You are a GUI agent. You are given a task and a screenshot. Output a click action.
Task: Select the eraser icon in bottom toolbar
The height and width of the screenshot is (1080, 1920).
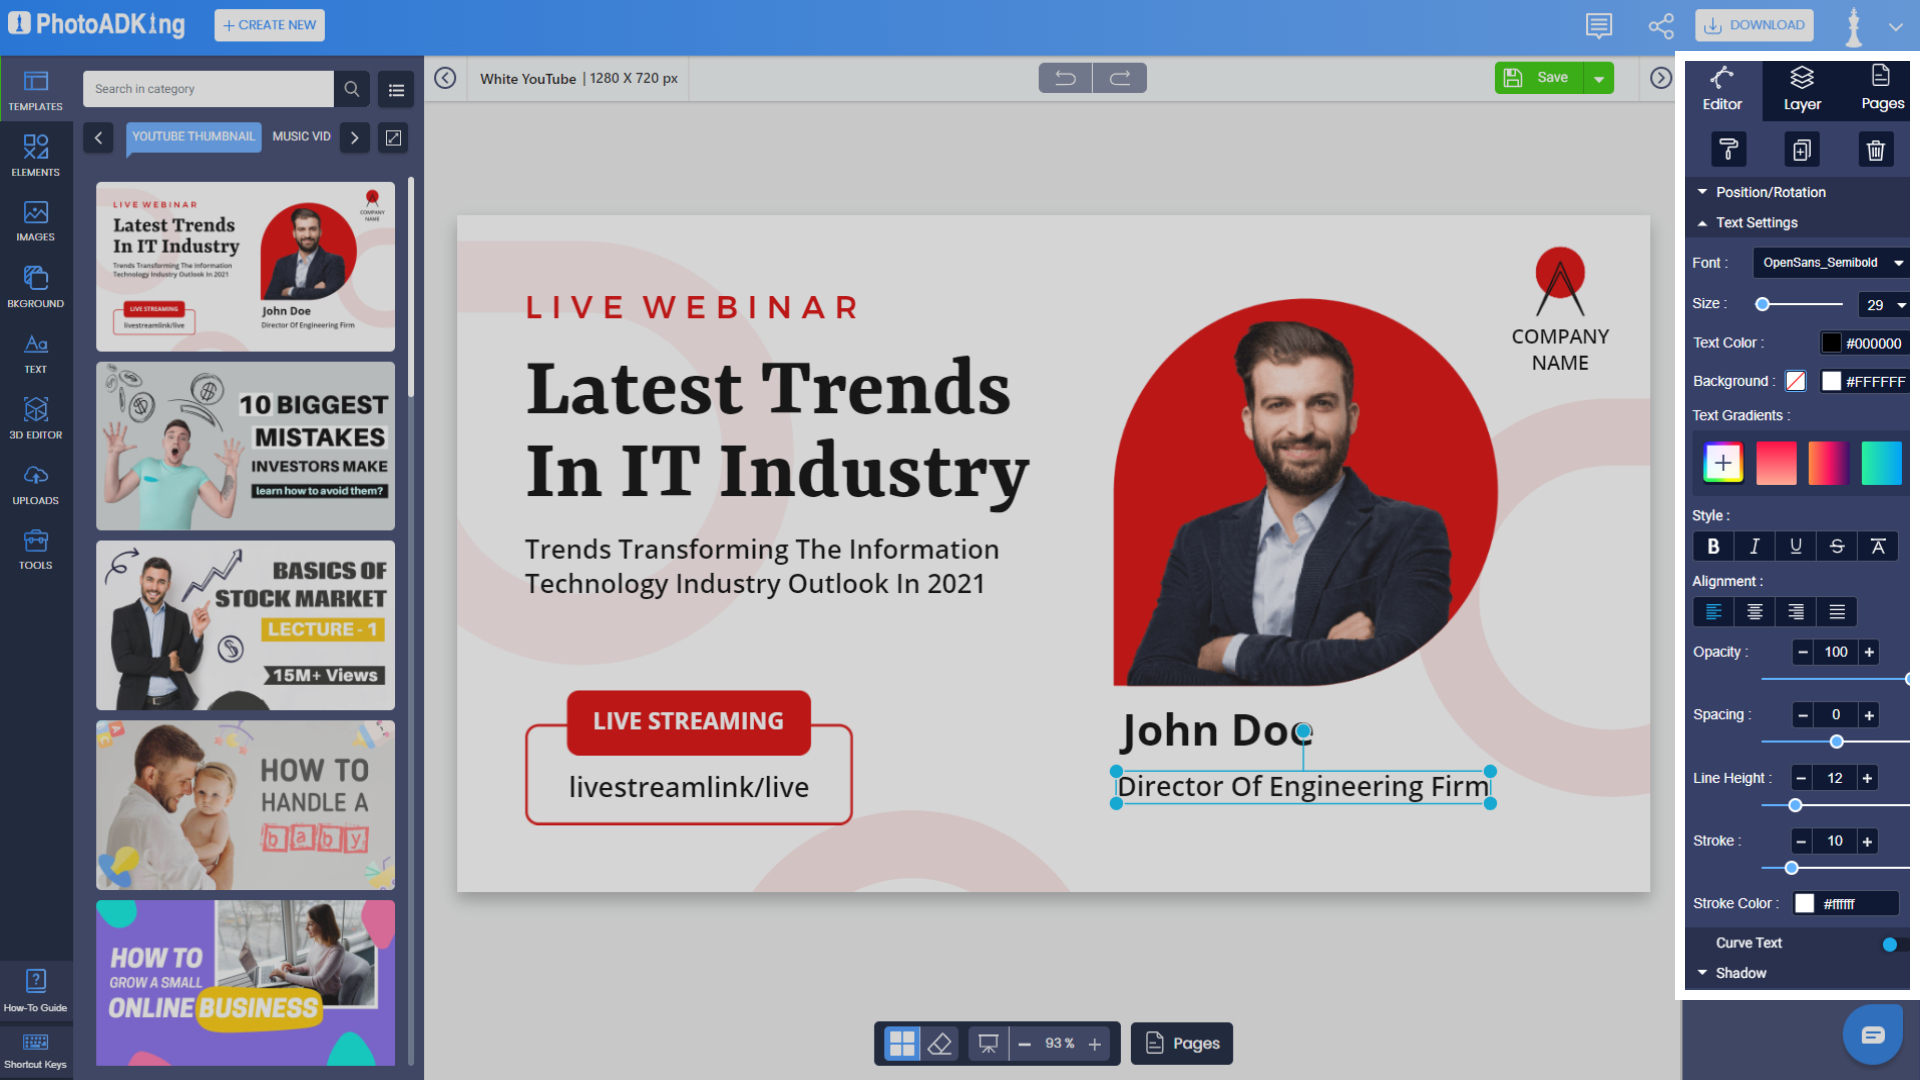[x=940, y=1044]
